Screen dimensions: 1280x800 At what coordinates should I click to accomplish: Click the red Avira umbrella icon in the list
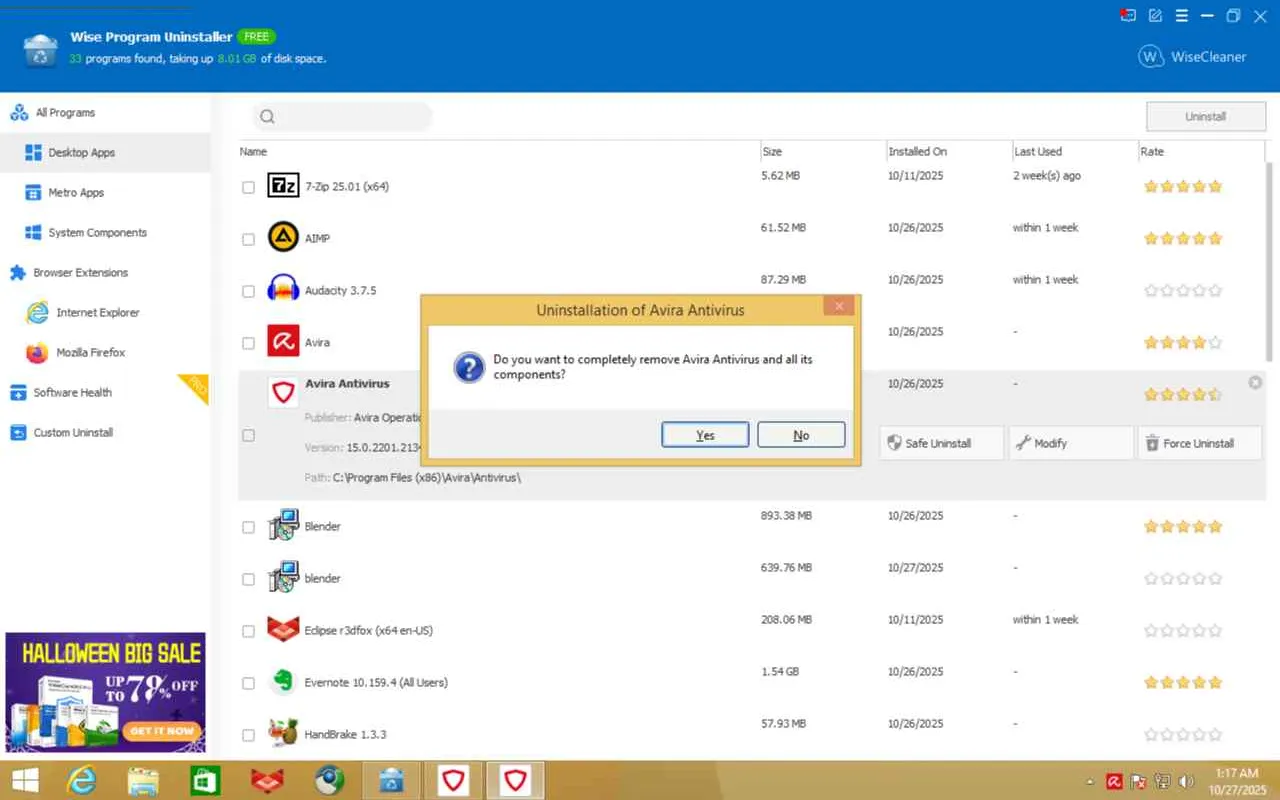coord(283,342)
